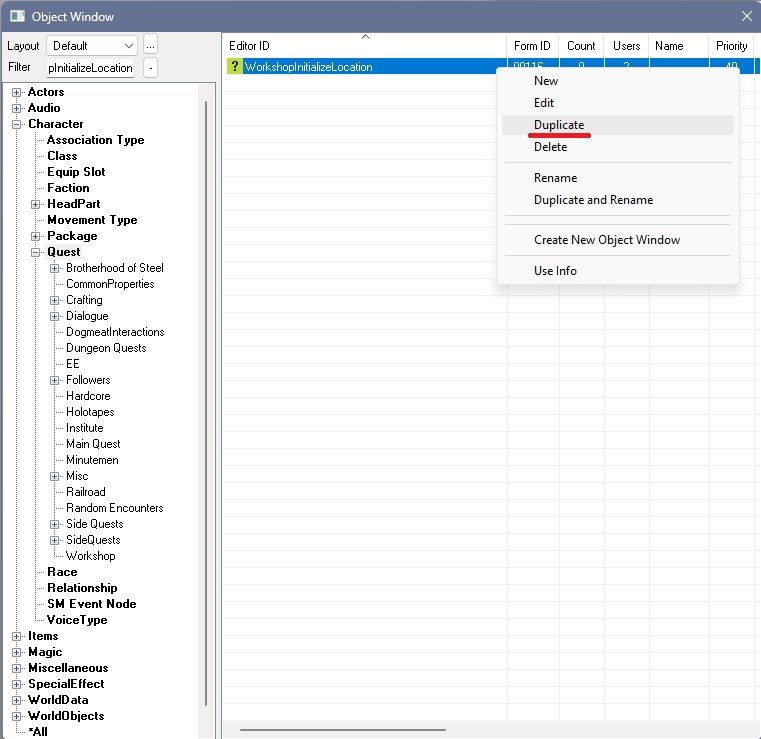Choose Duplicate in the context menu
This screenshot has height=739, width=761.
[x=617, y=125]
